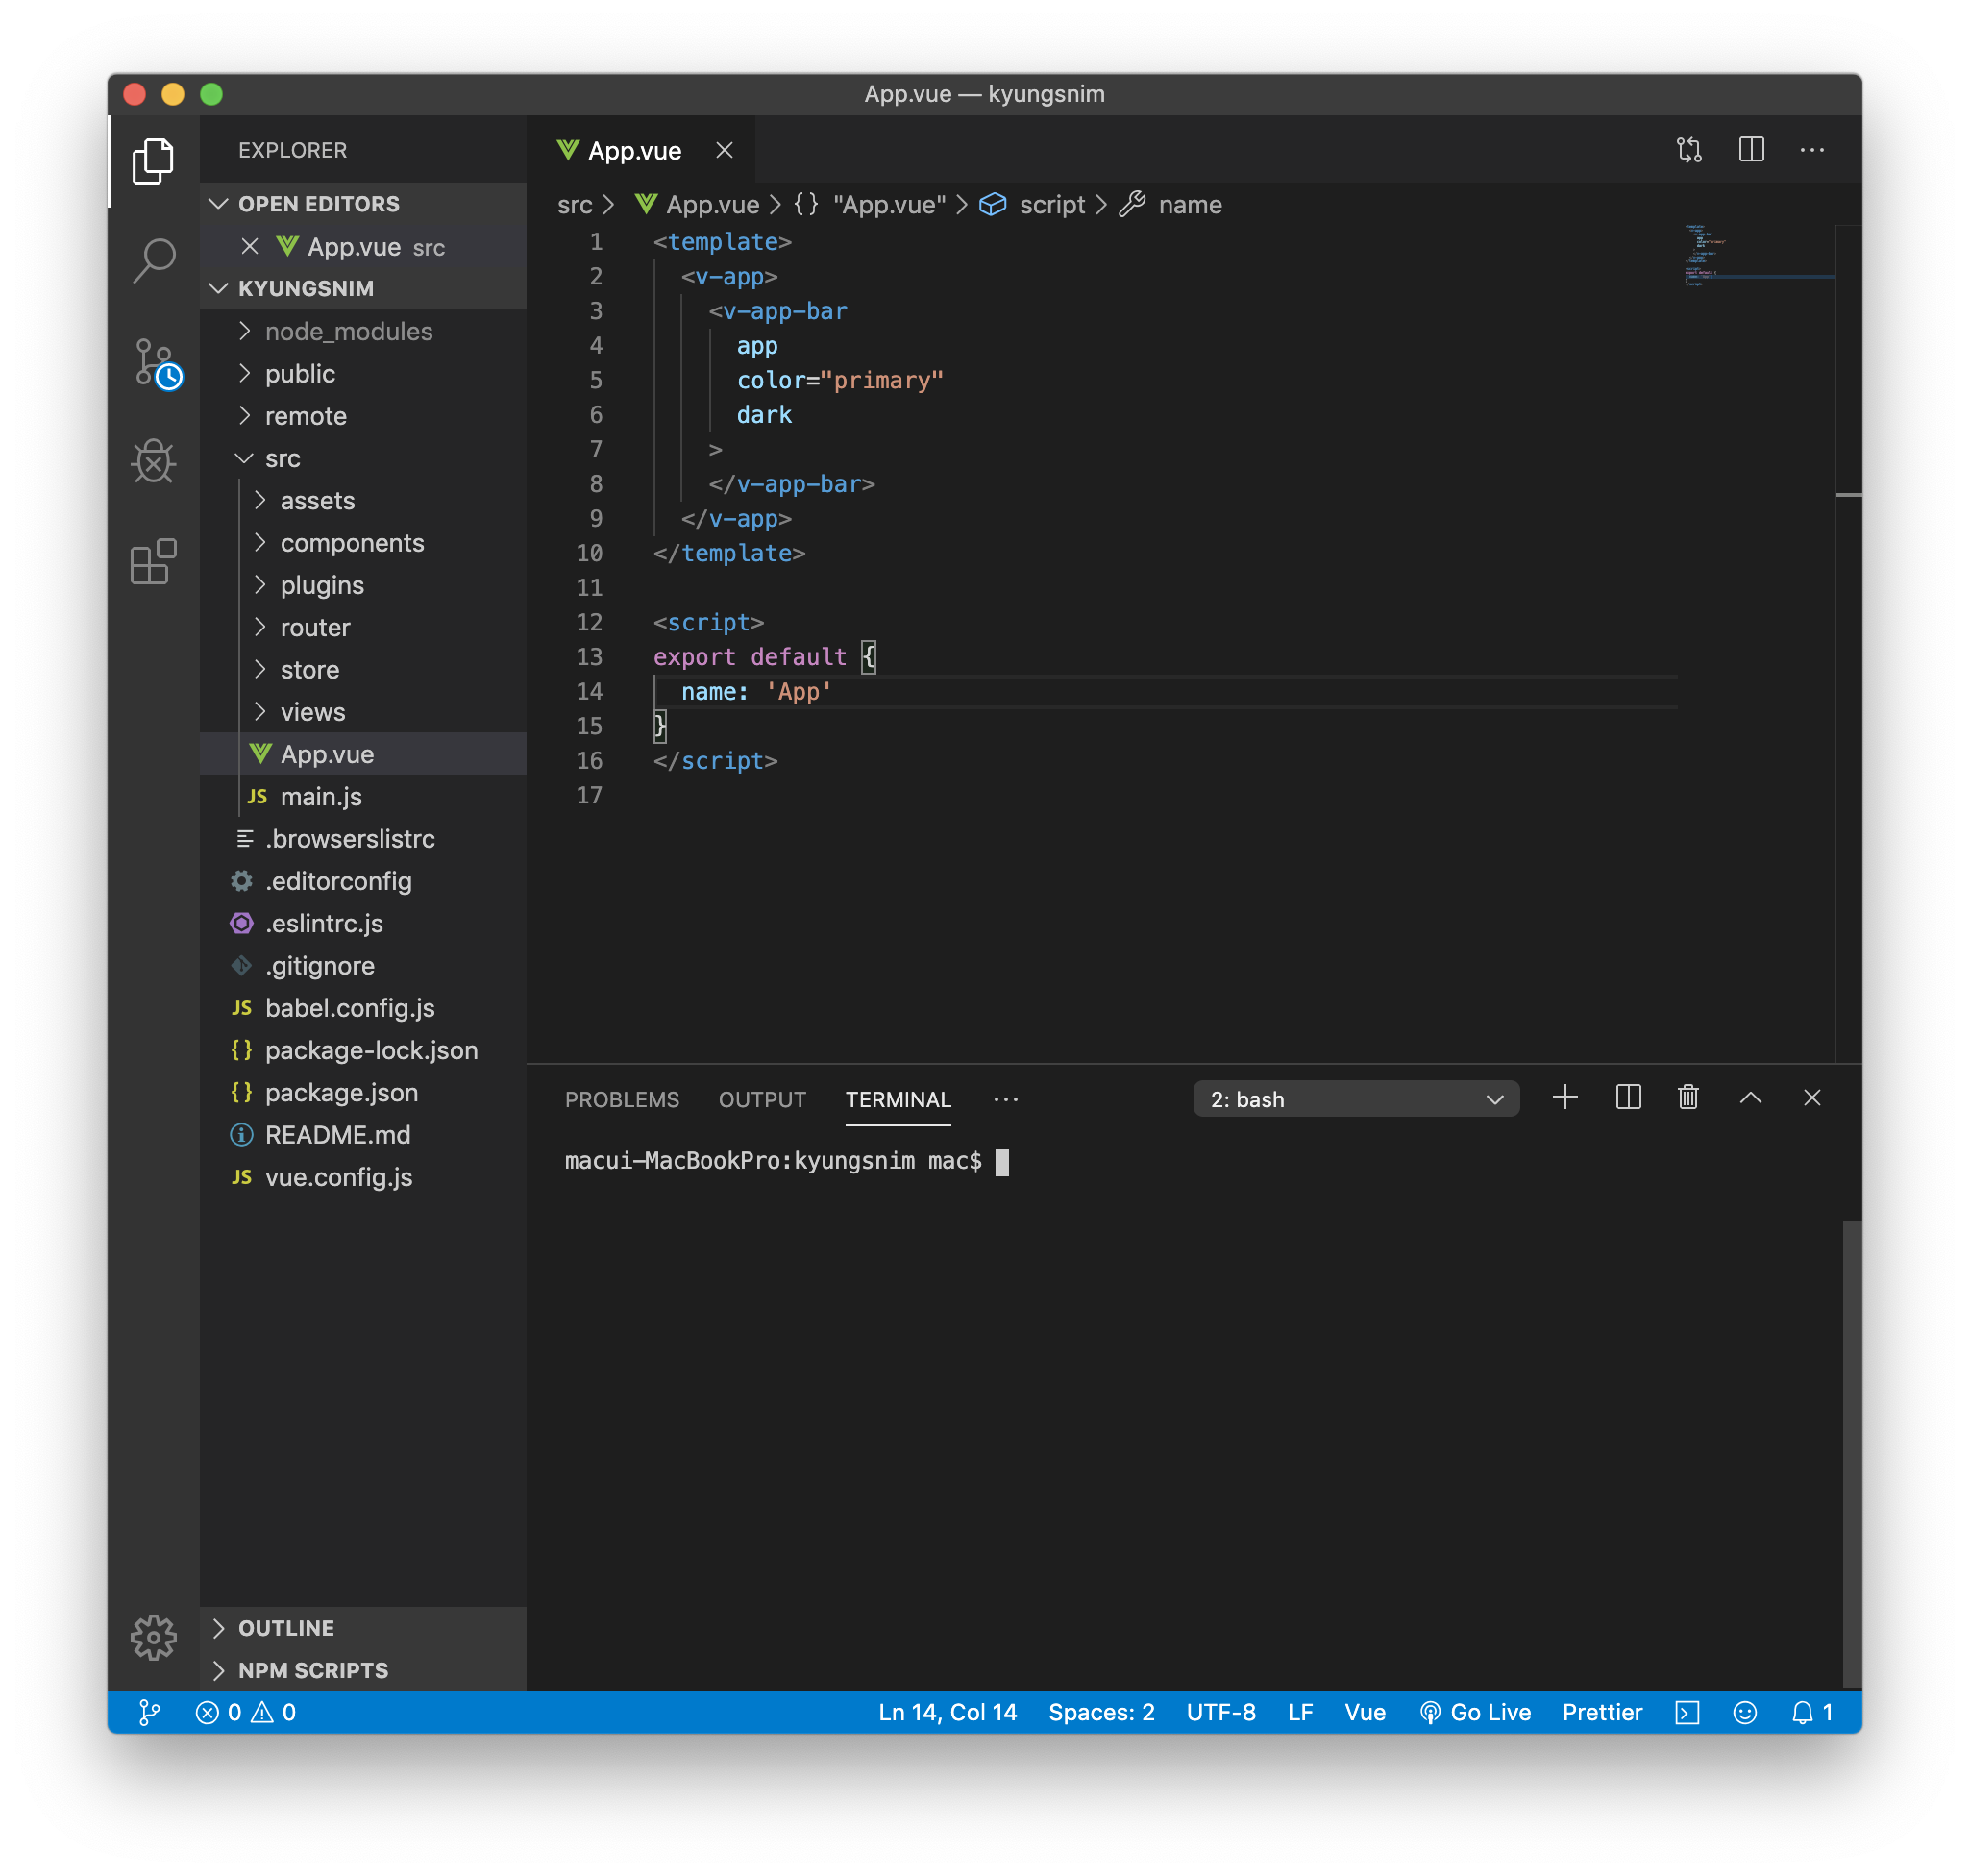Kill terminal with the trash icon
This screenshot has height=1876, width=1970.
click(1688, 1097)
